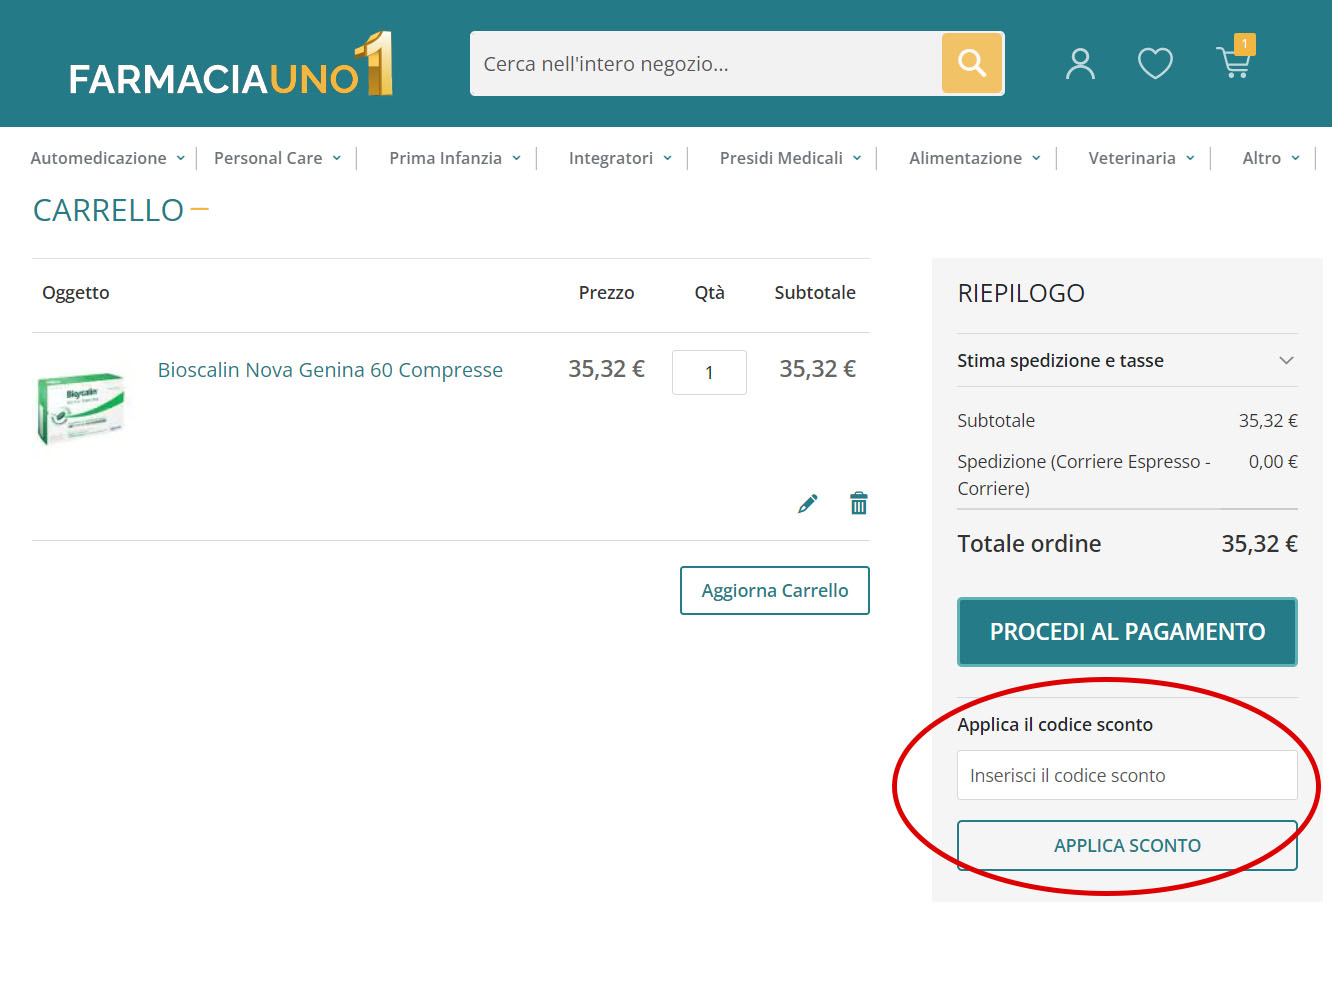
Task: Click the FarmaciaUno logo
Action: (x=231, y=64)
